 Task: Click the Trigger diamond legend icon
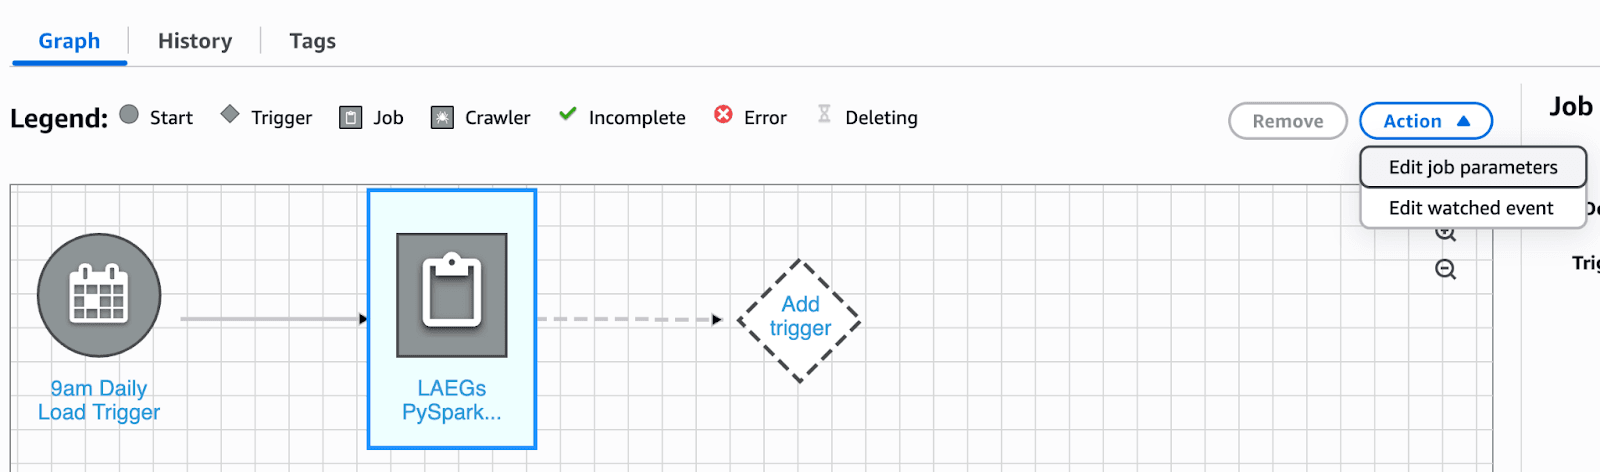coord(230,115)
